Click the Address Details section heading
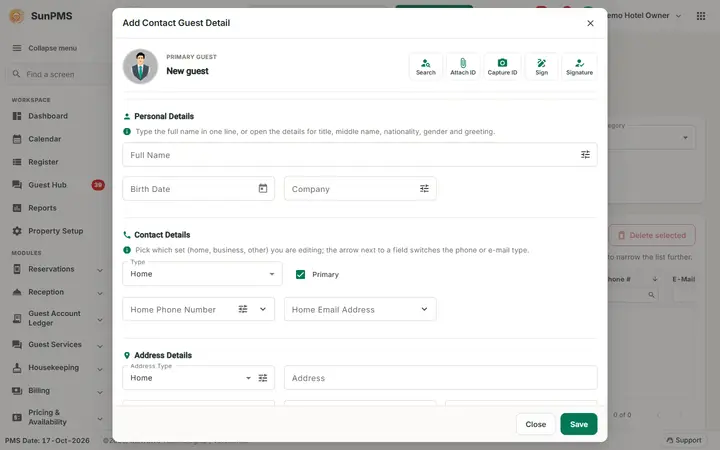720x450 pixels. pos(163,355)
